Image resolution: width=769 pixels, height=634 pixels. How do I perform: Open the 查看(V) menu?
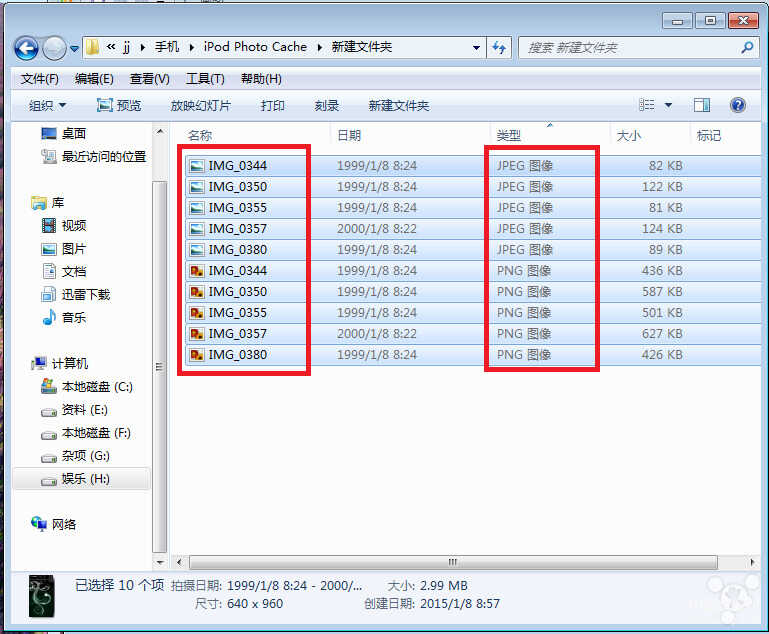(150, 78)
